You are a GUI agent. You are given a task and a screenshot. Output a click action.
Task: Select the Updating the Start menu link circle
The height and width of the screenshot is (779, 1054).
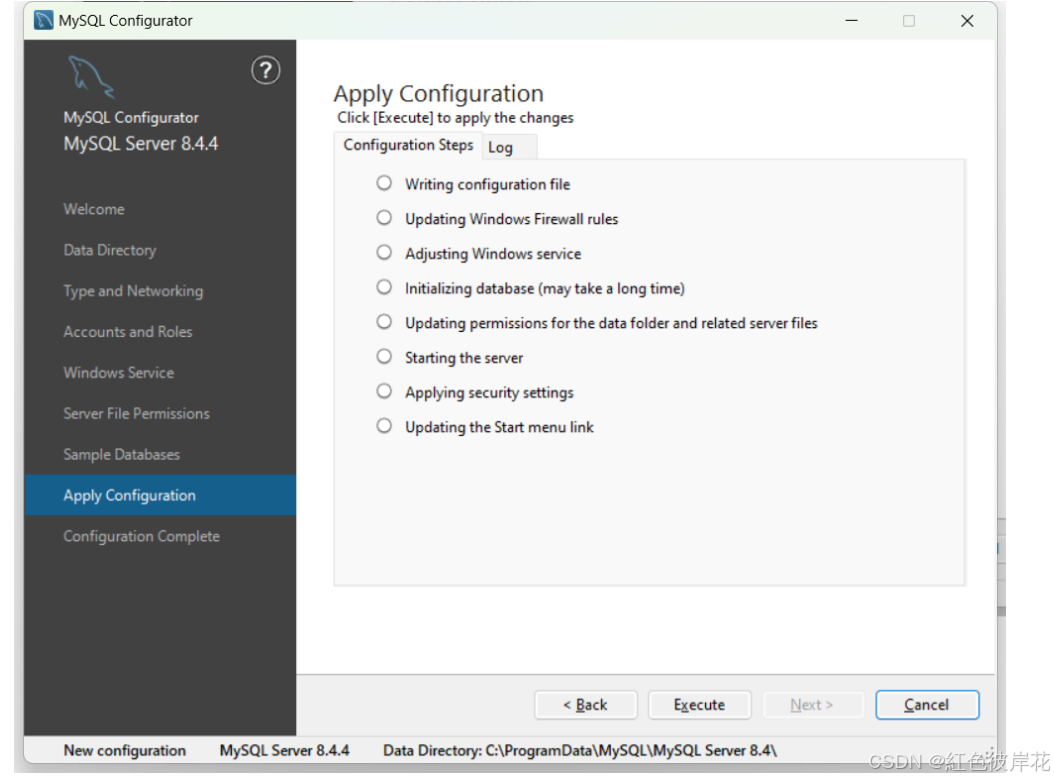[x=384, y=426]
